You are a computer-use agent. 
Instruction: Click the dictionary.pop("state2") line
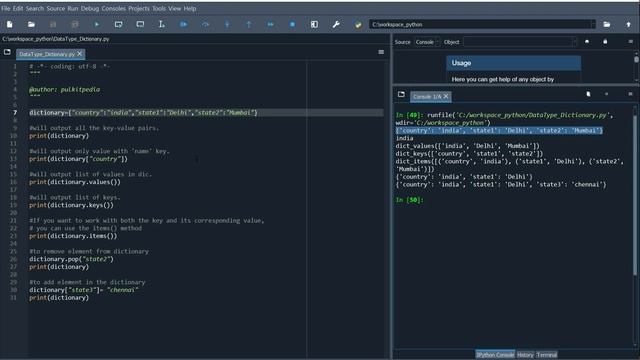pyautogui.click(x=71, y=259)
